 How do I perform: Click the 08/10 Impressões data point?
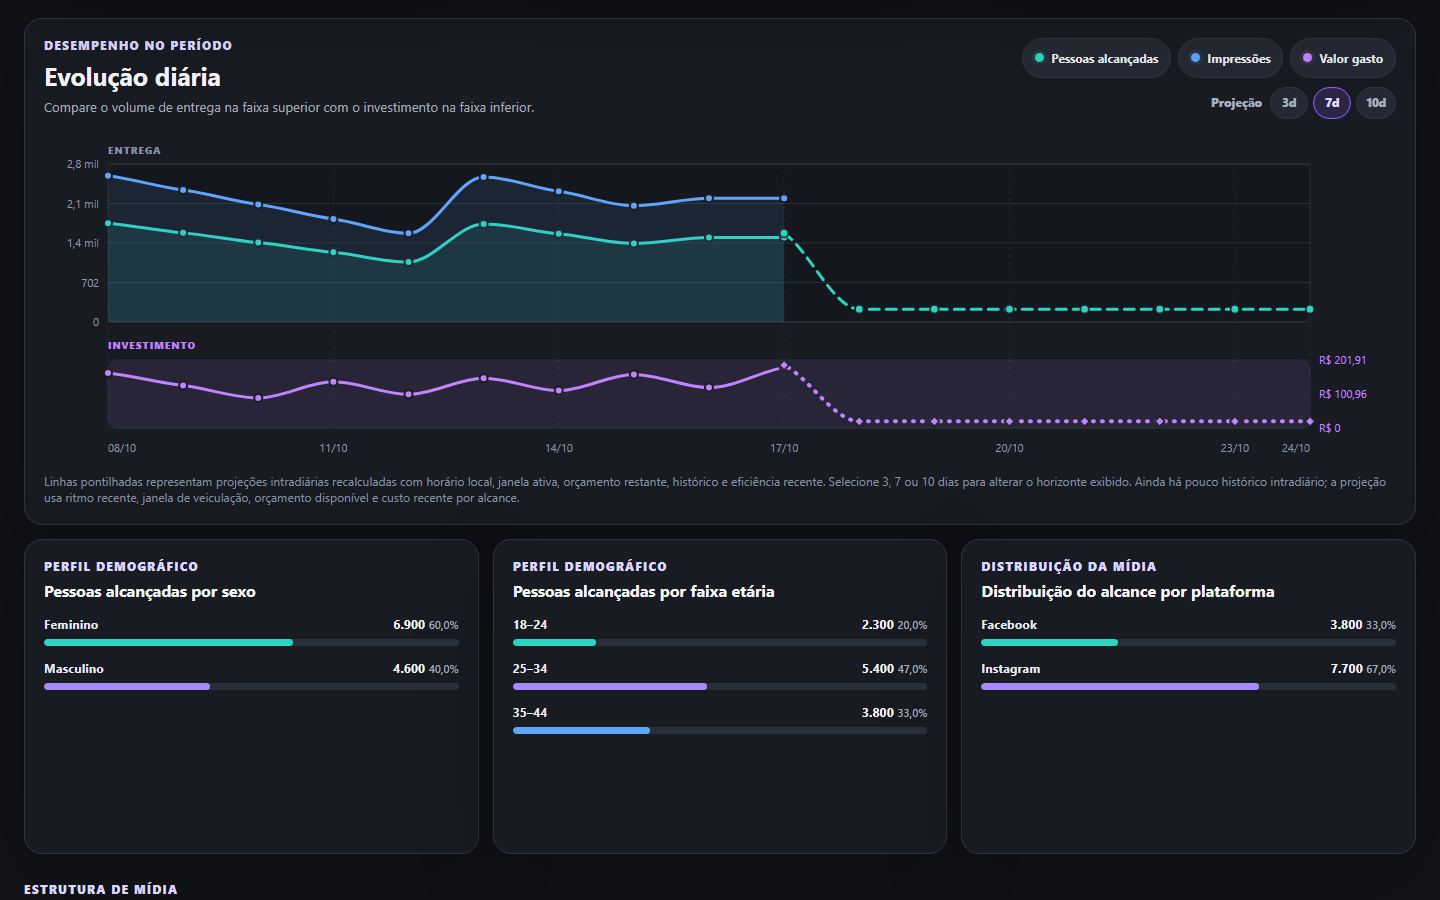[x=108, y=176]
